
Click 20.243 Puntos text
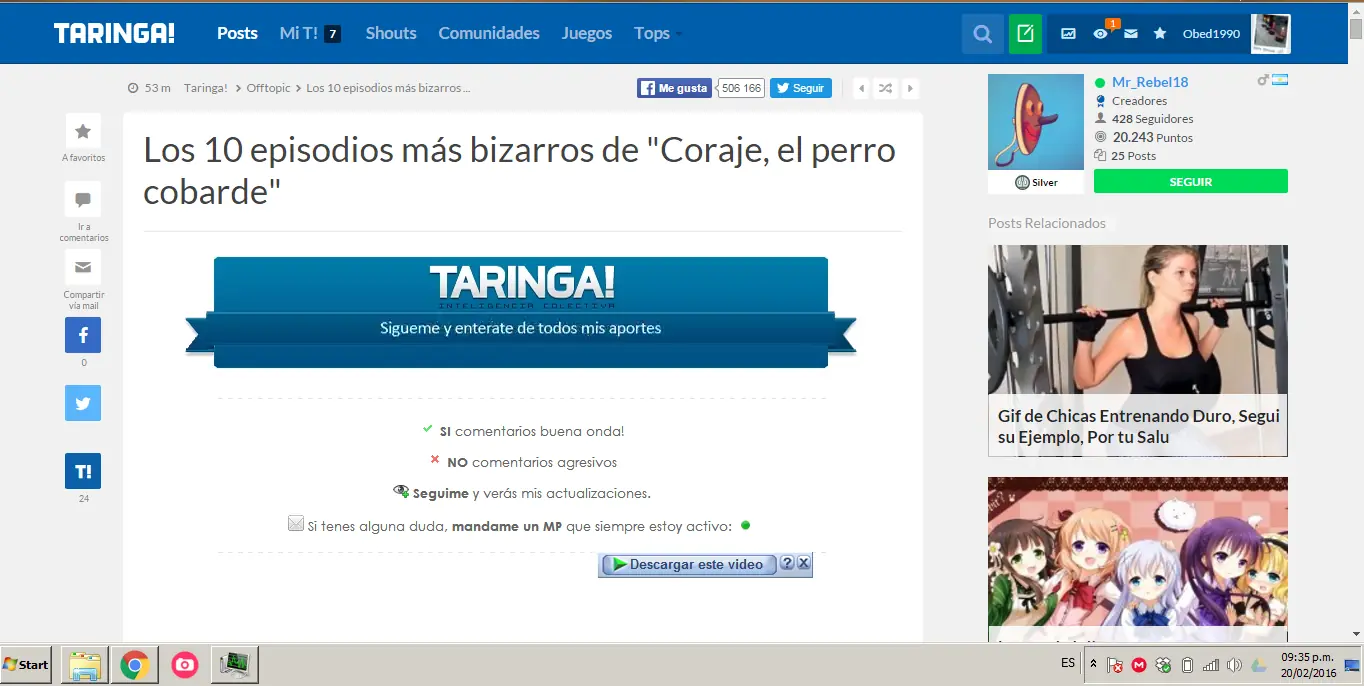tap(1152, 138)
